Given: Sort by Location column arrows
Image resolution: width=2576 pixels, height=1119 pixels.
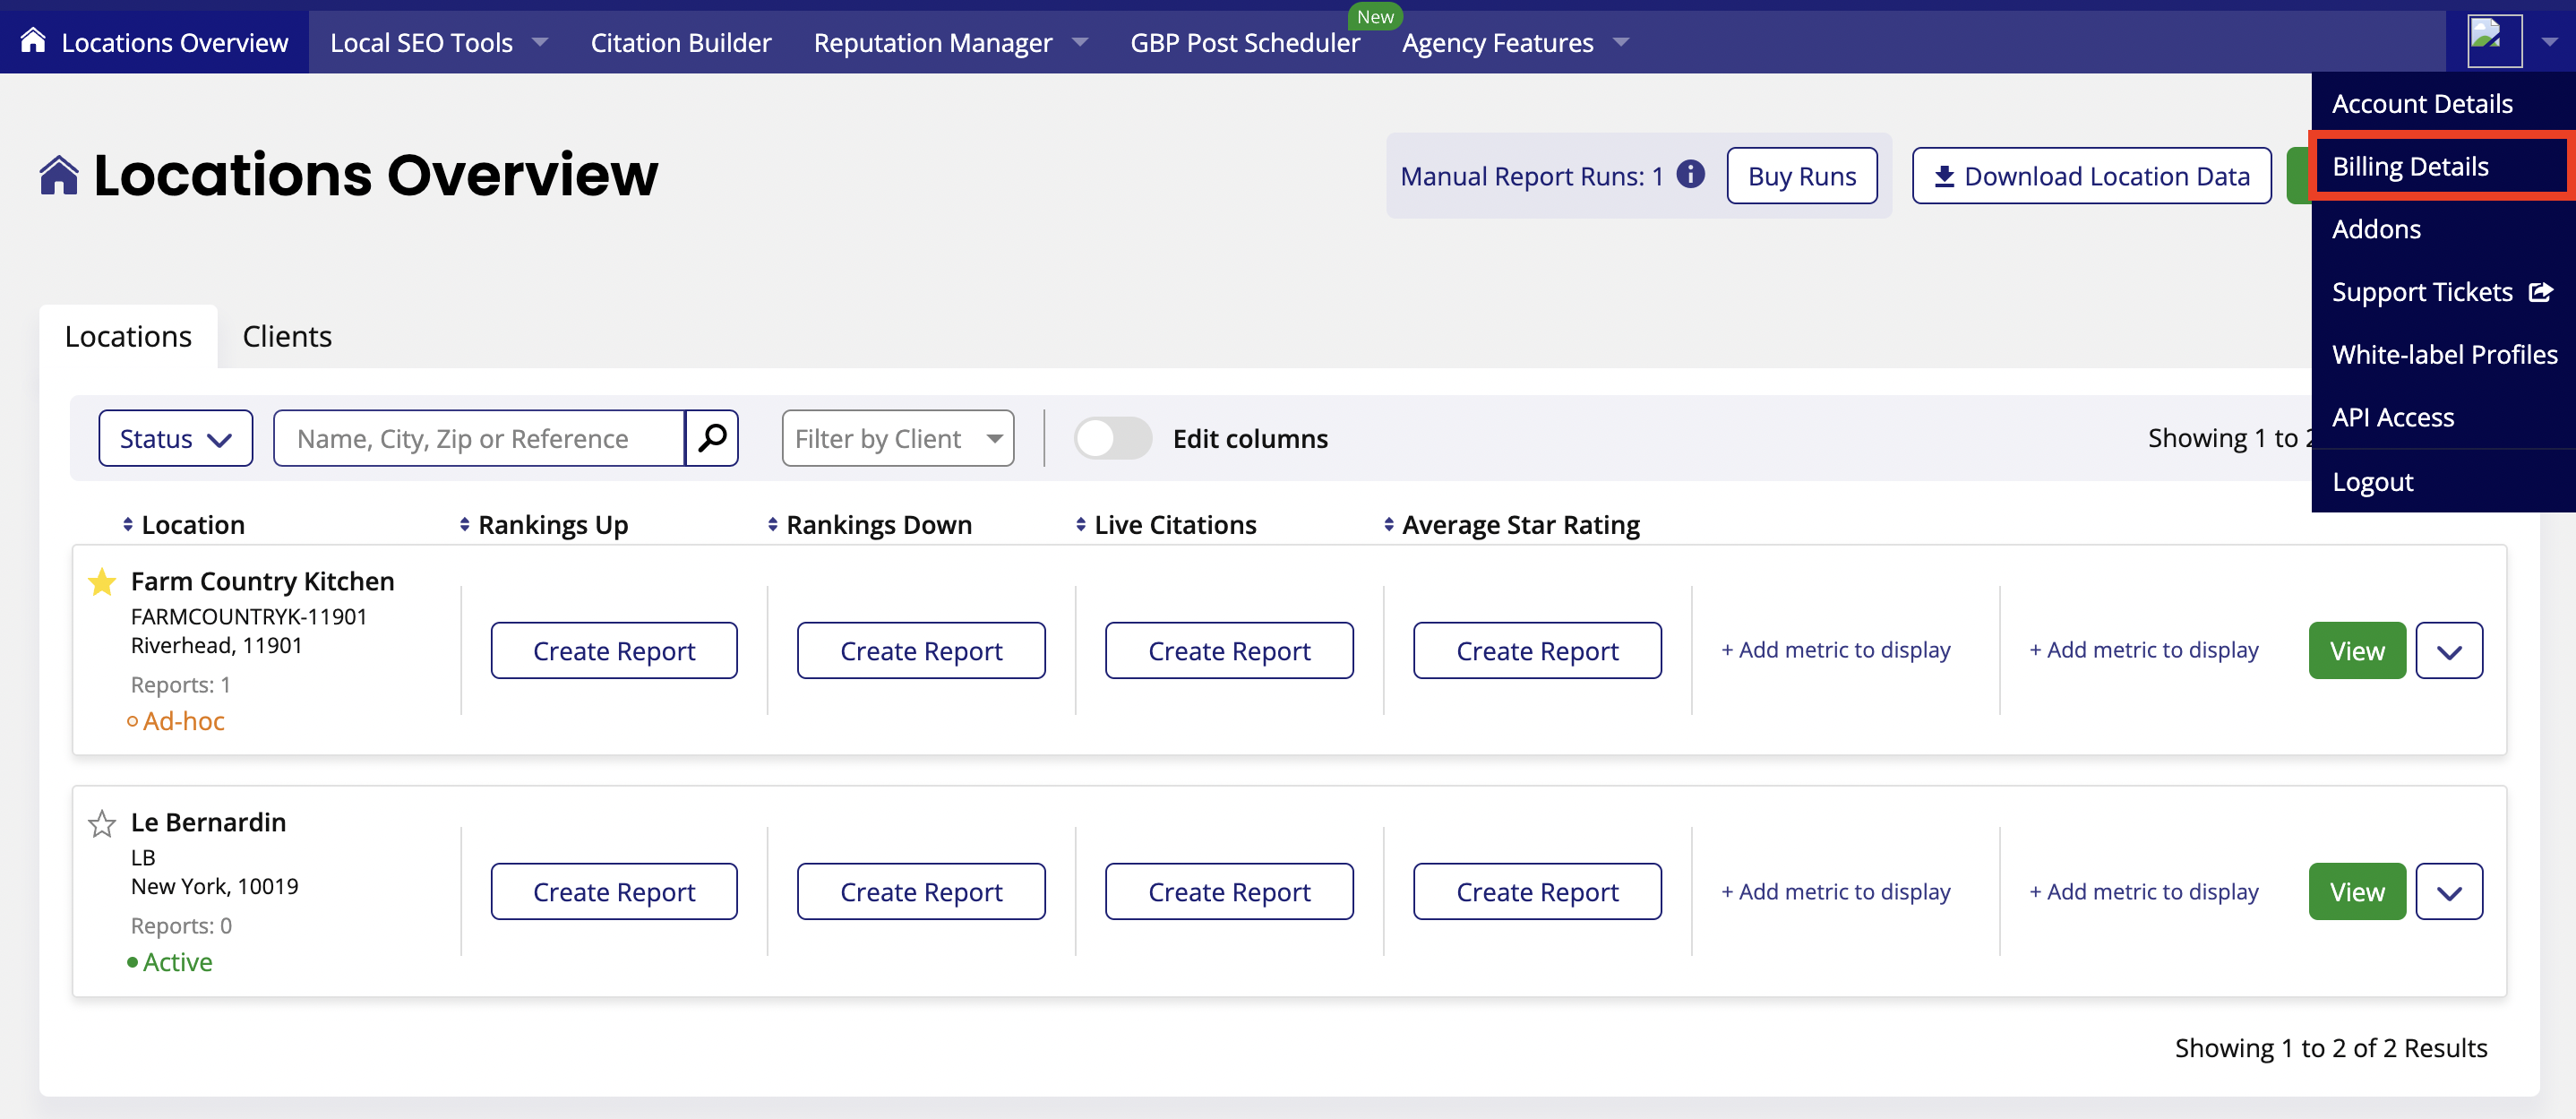Looking at the screenshot, I should click(128, 524).
